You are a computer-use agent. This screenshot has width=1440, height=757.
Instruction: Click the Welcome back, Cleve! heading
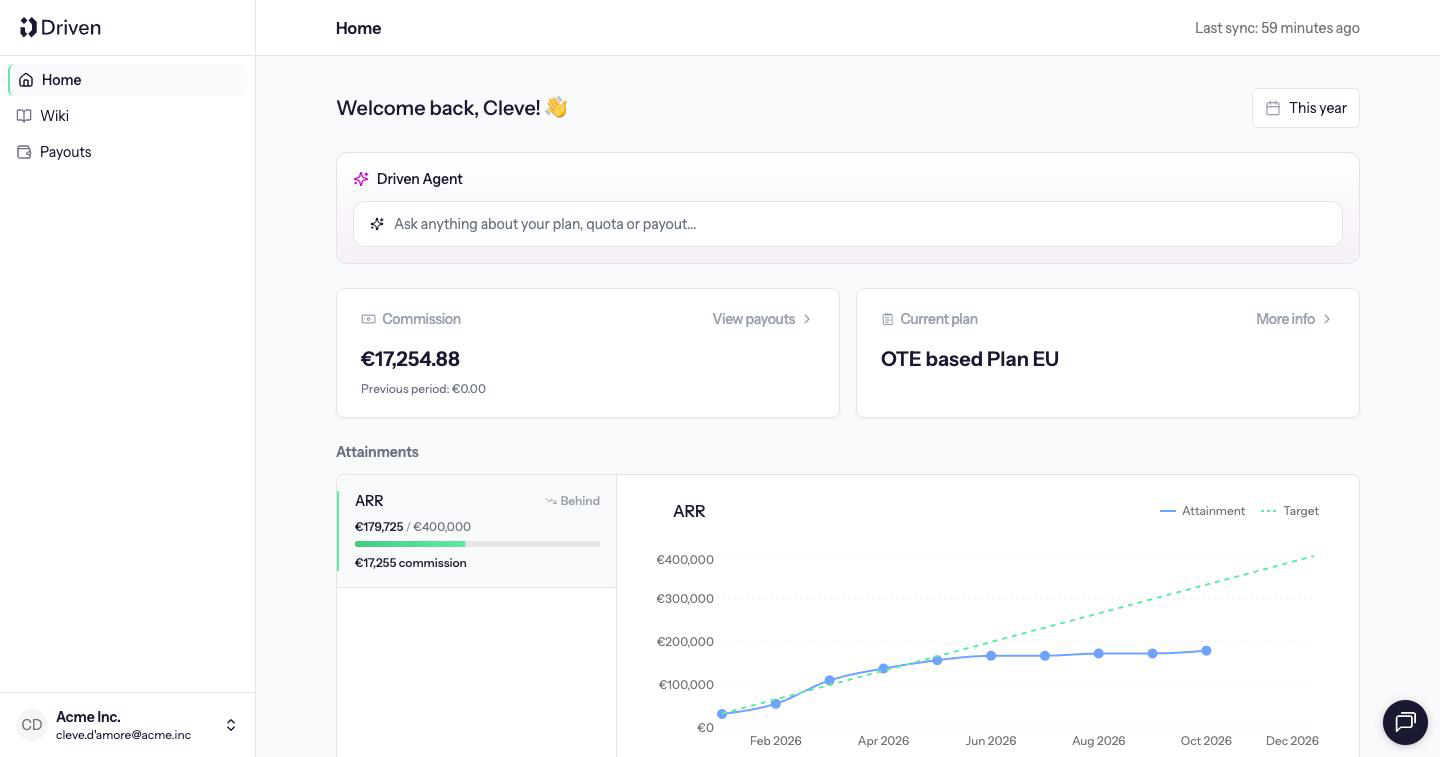click(x=452, y=108)
